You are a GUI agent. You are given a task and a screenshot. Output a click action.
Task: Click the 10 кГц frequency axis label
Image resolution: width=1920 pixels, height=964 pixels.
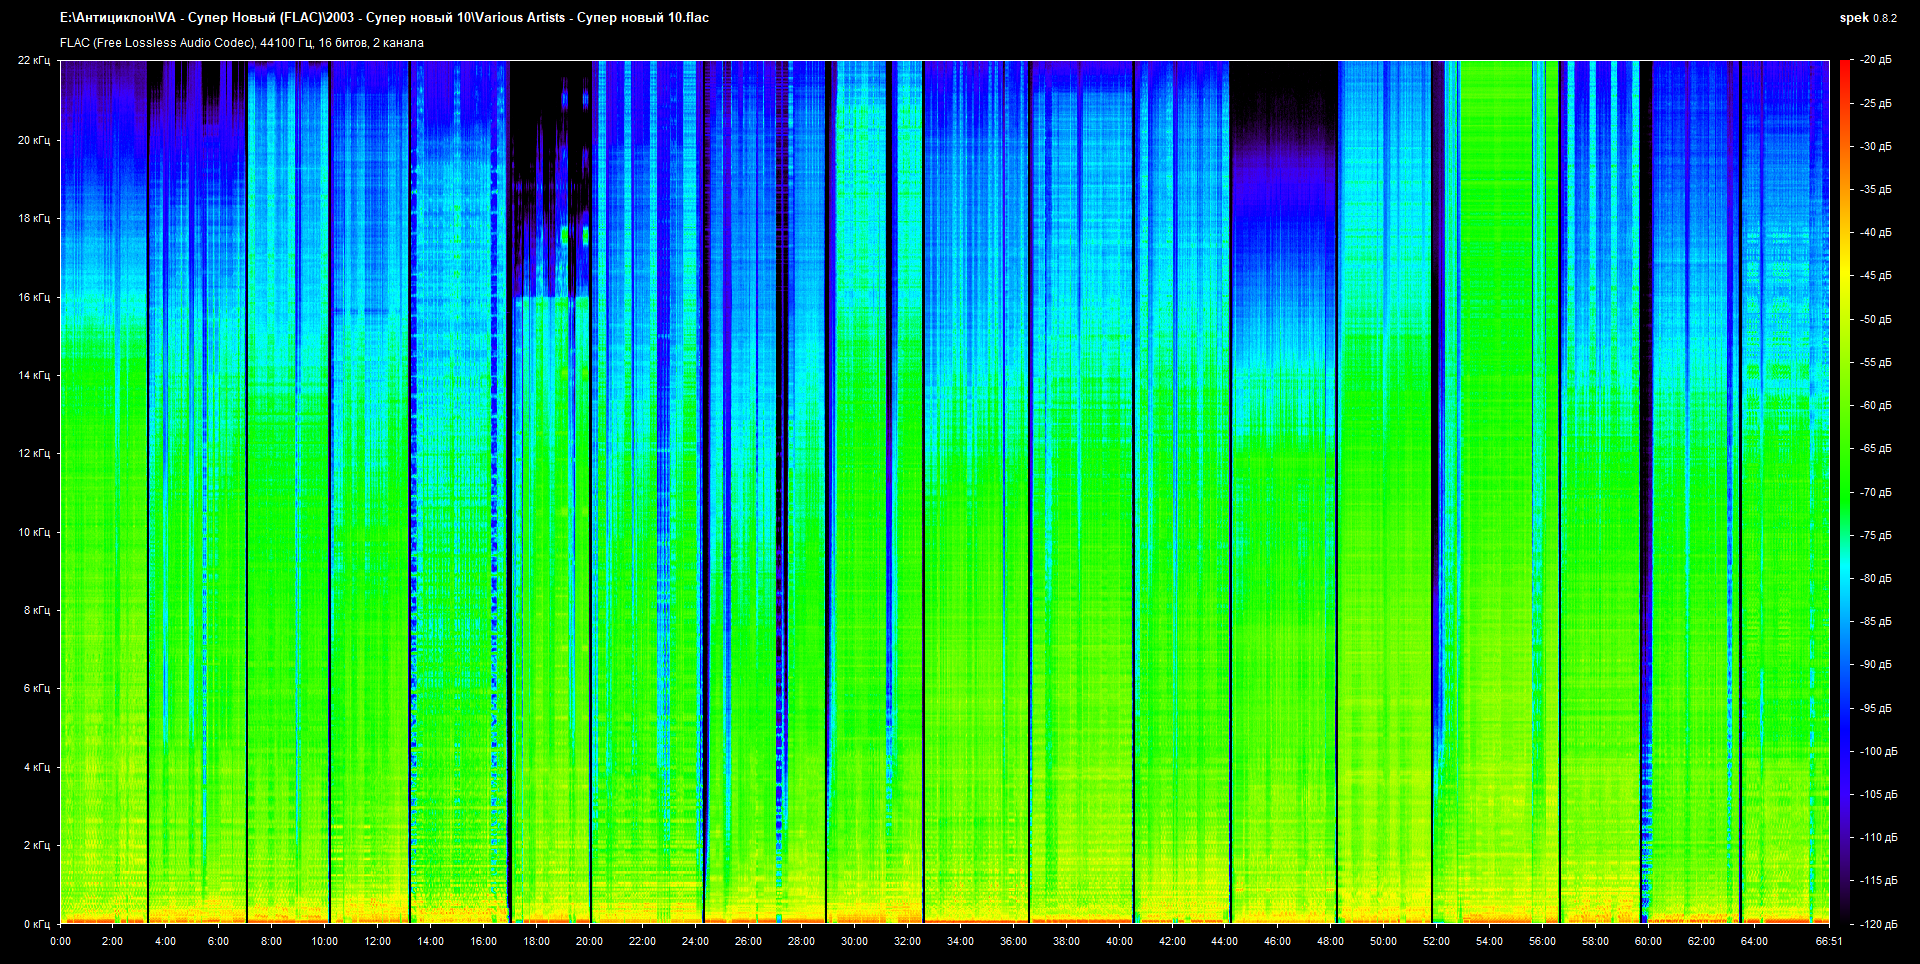point(34,532)
